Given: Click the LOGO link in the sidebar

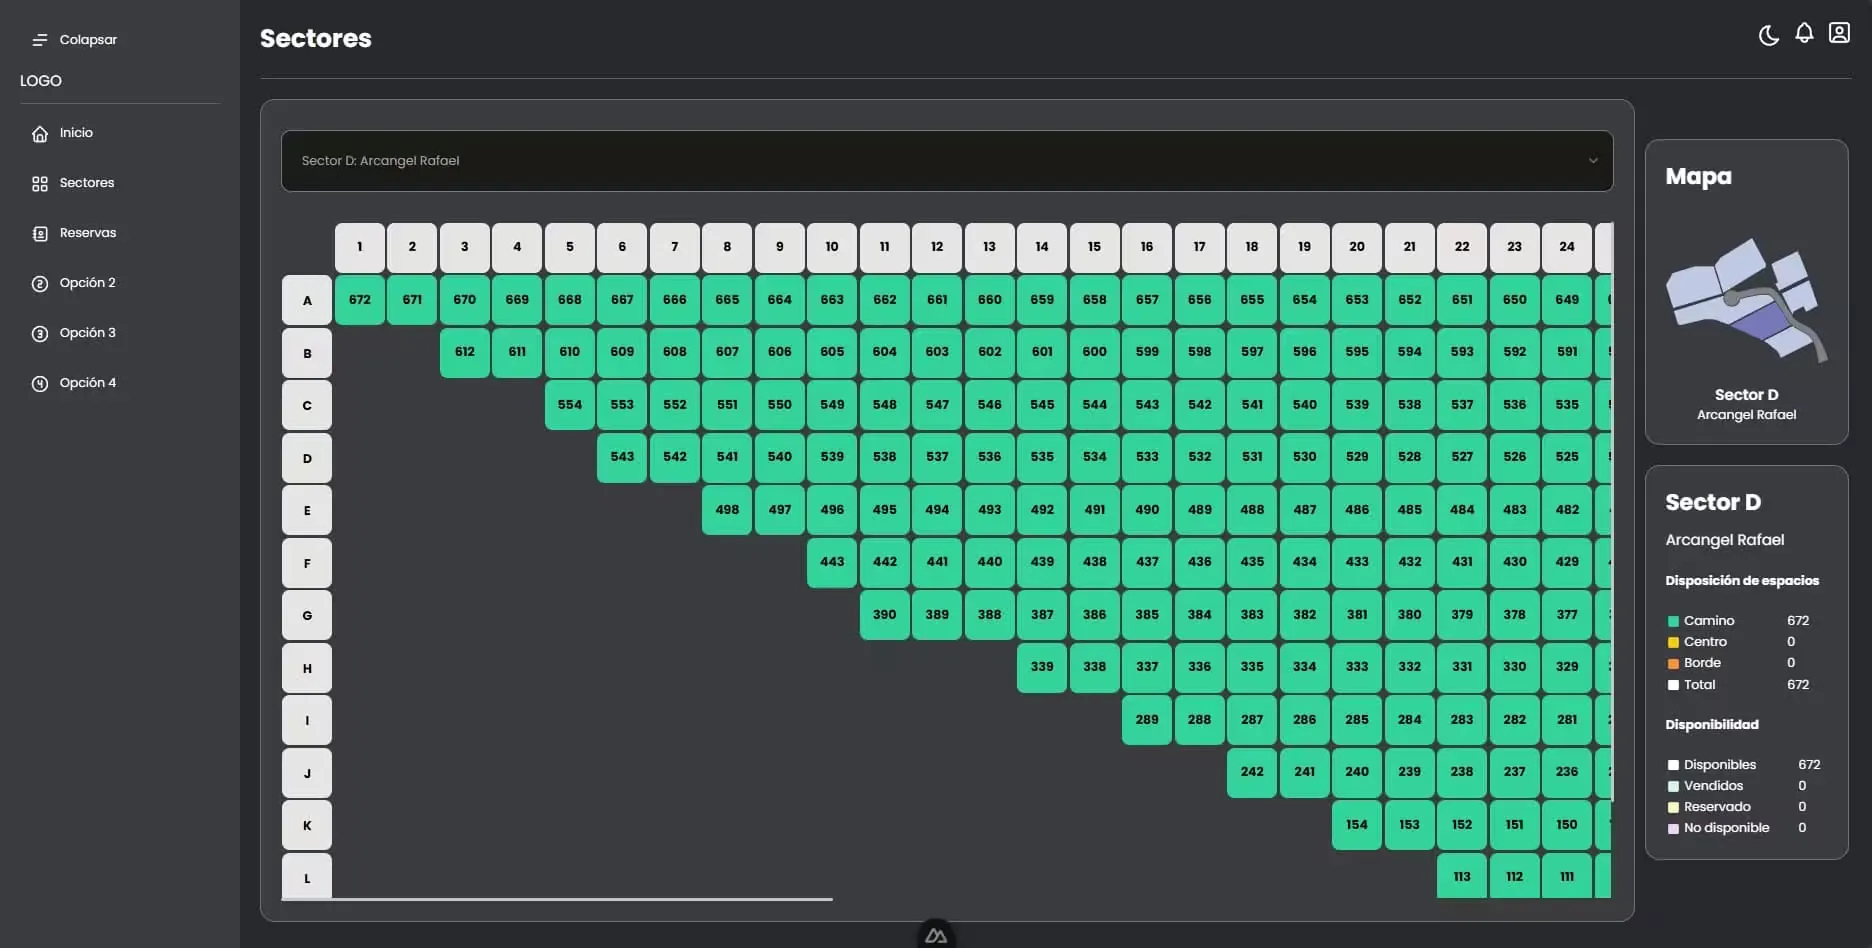Looking at the screenshot, I should tap(40, 80).
